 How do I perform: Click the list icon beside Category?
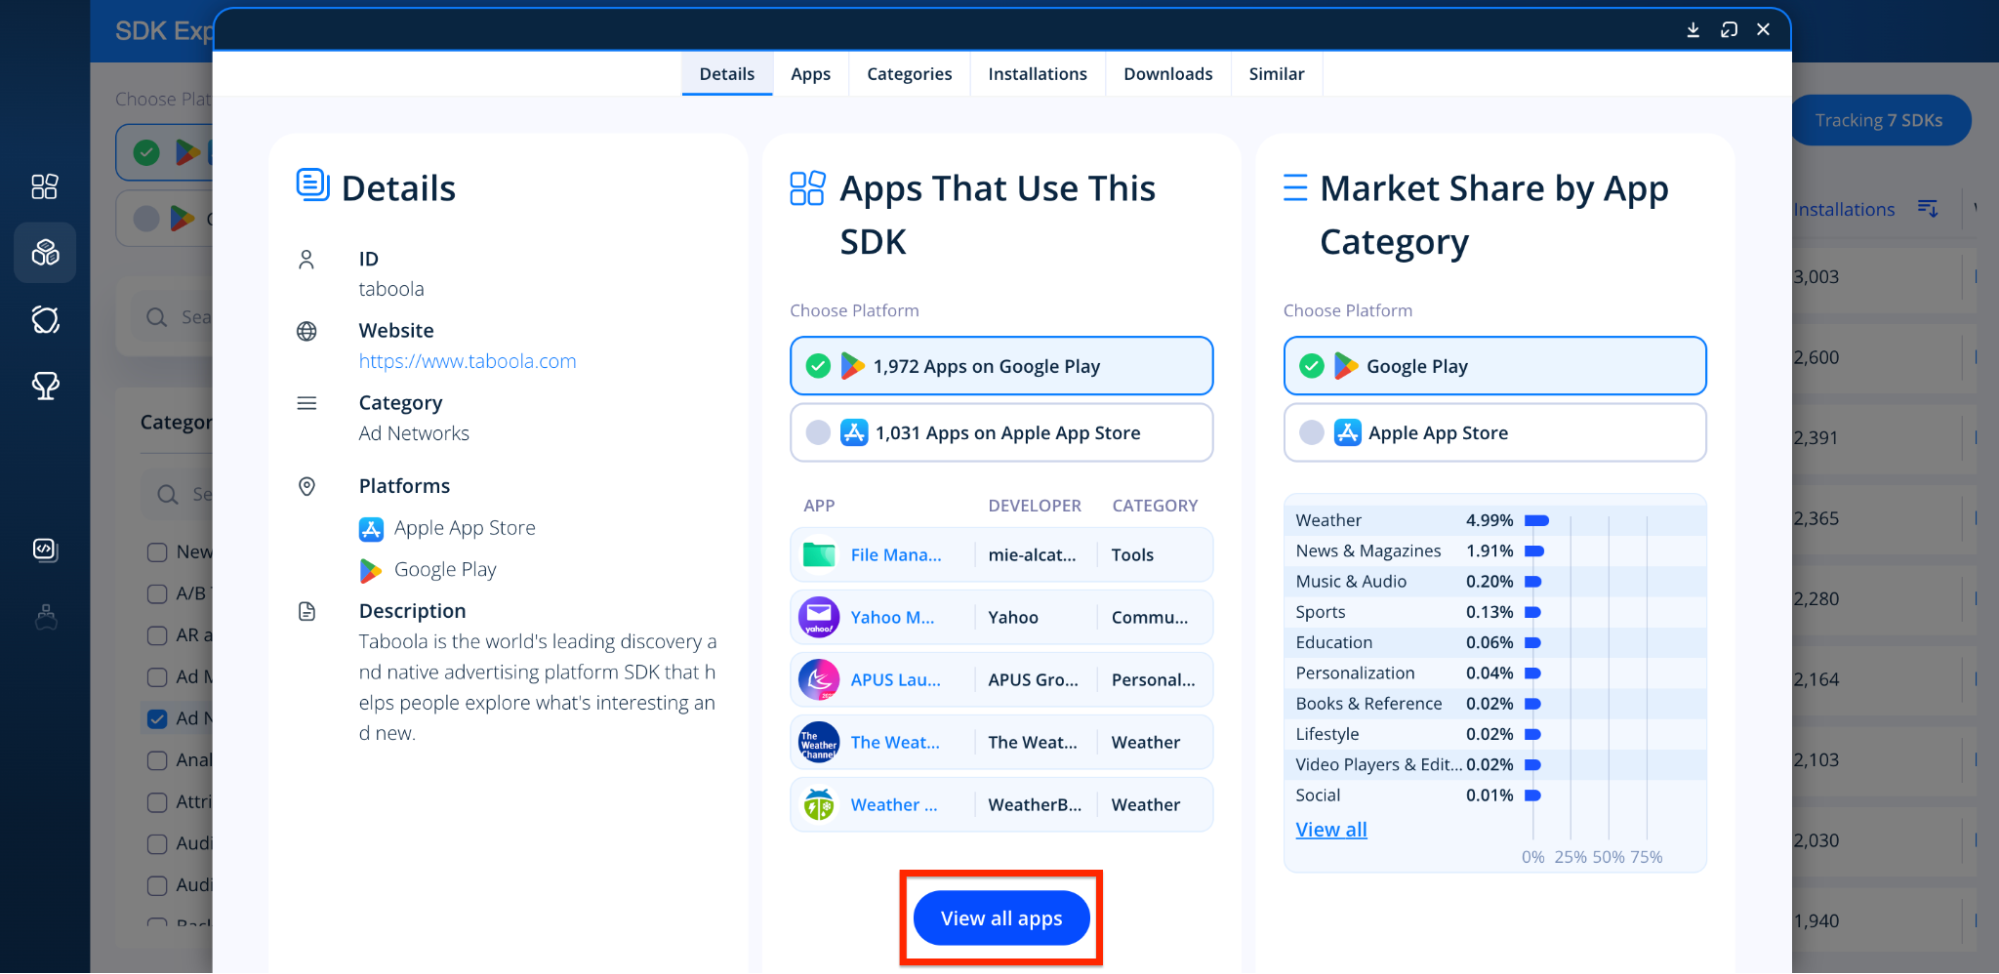point(307,403)
